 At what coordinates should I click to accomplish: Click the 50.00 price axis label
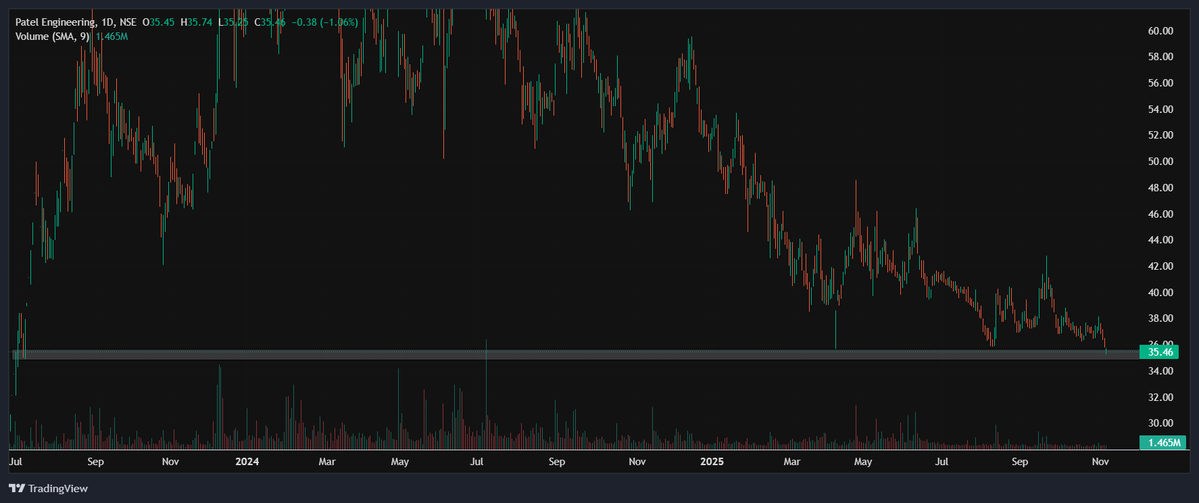coord(1160,161)
